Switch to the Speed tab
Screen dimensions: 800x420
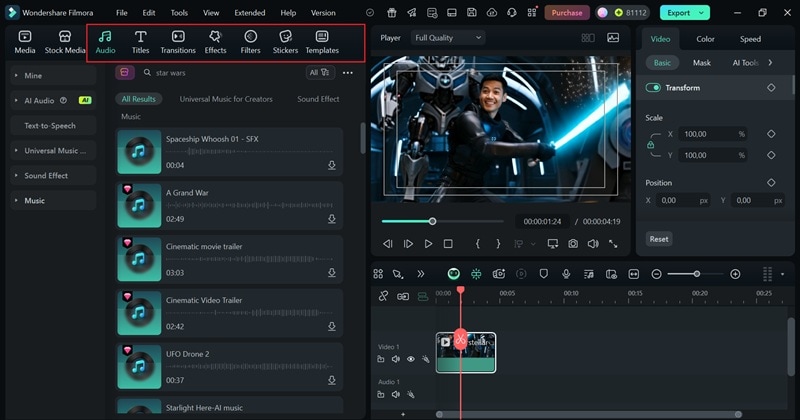tap(750, 39)
